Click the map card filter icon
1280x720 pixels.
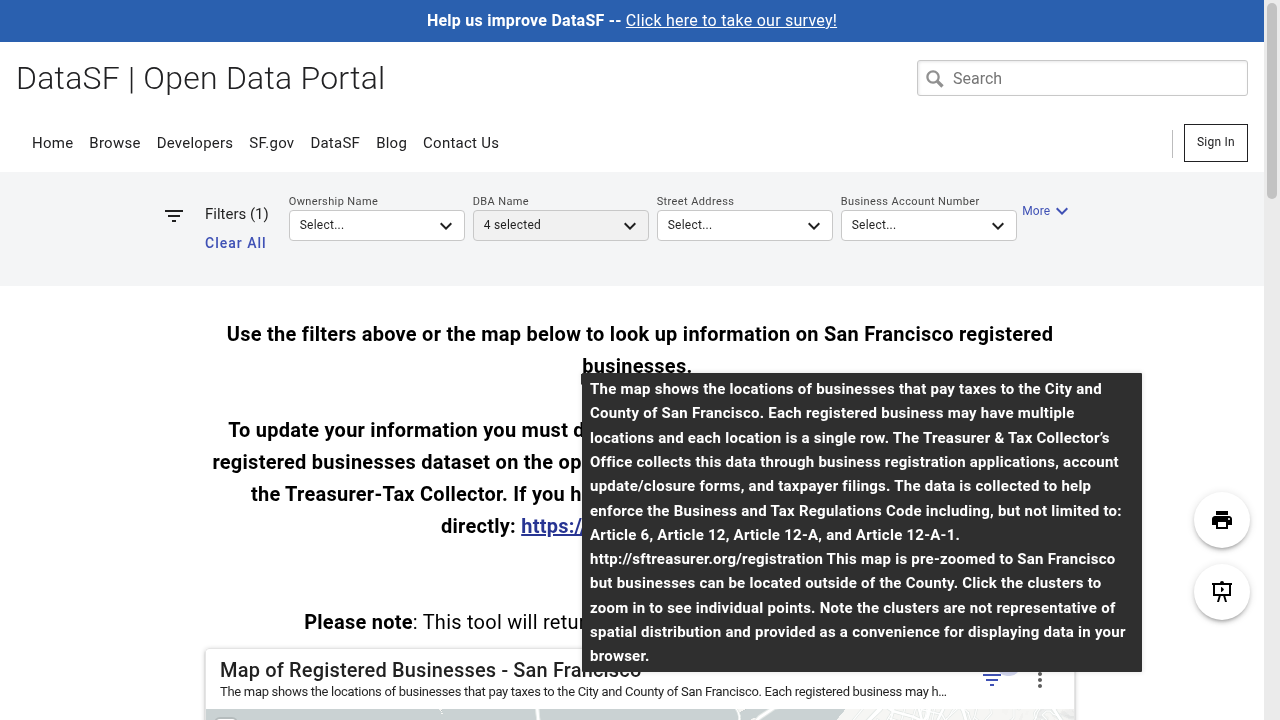(x=992, y=679)
